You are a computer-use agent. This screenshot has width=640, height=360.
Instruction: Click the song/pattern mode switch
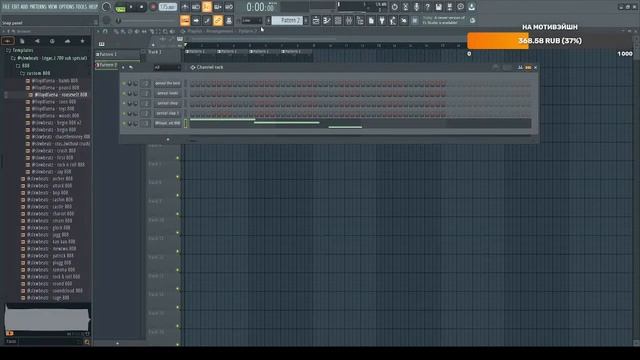[120, 7]
